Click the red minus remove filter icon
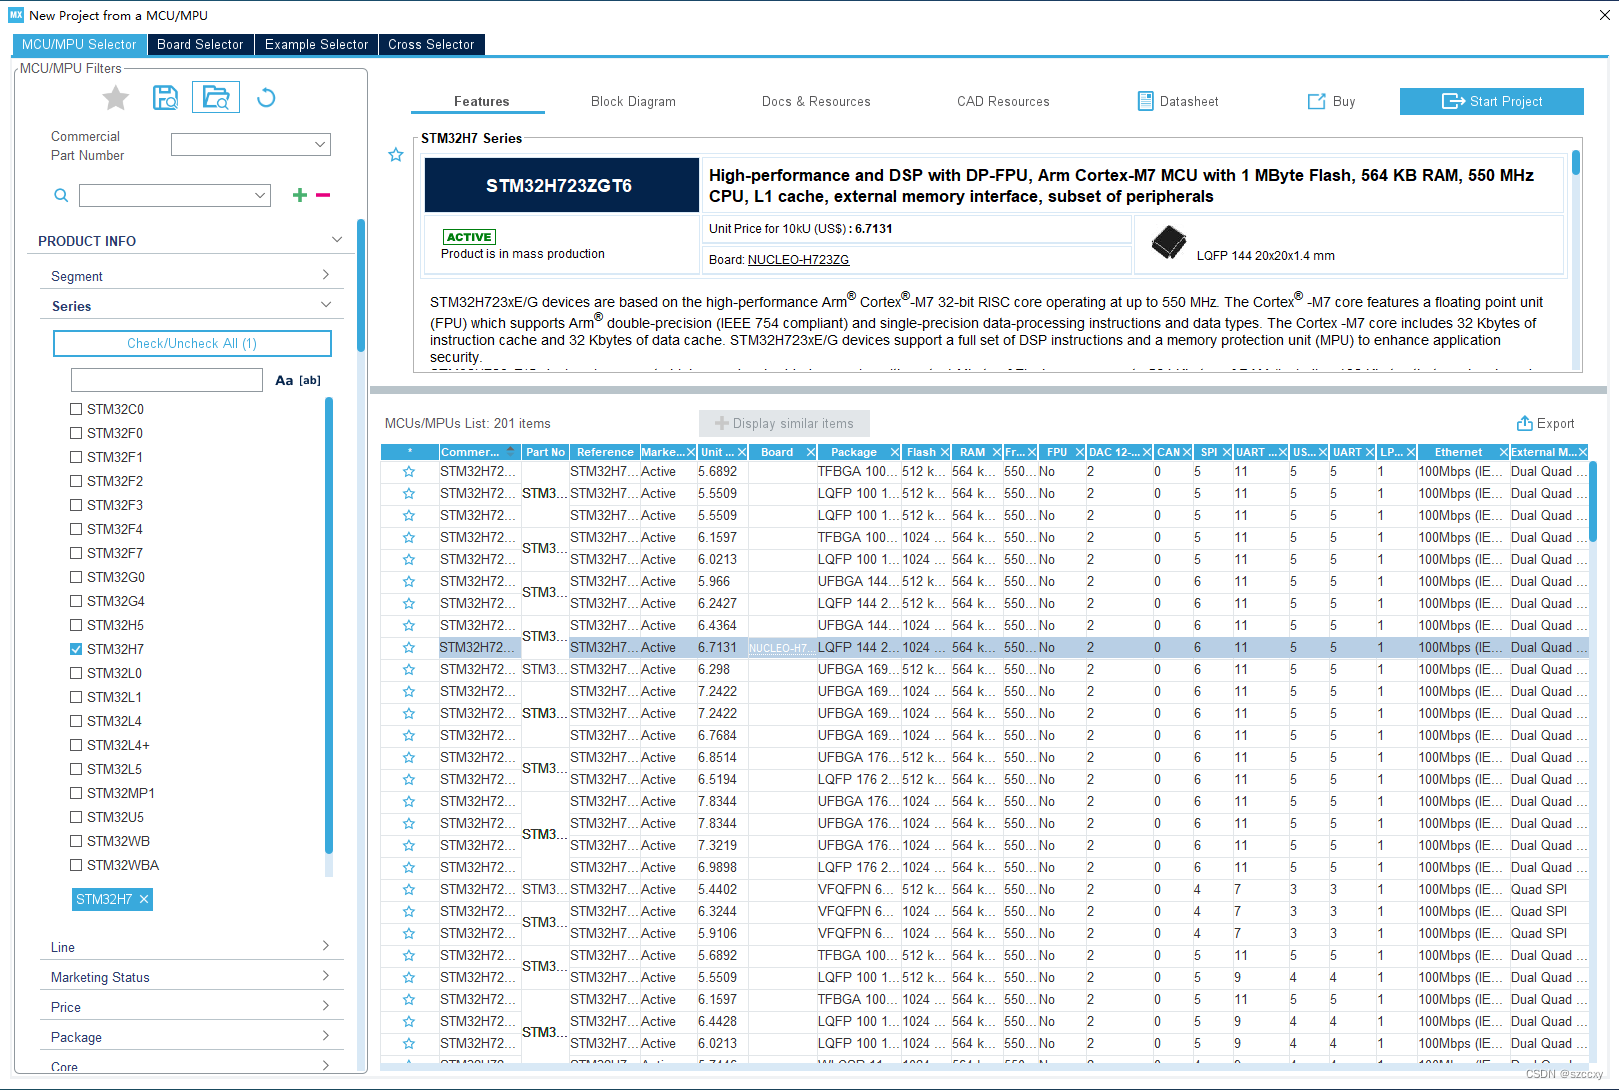Screen dimensions: 1619x1090 point(323,195)
